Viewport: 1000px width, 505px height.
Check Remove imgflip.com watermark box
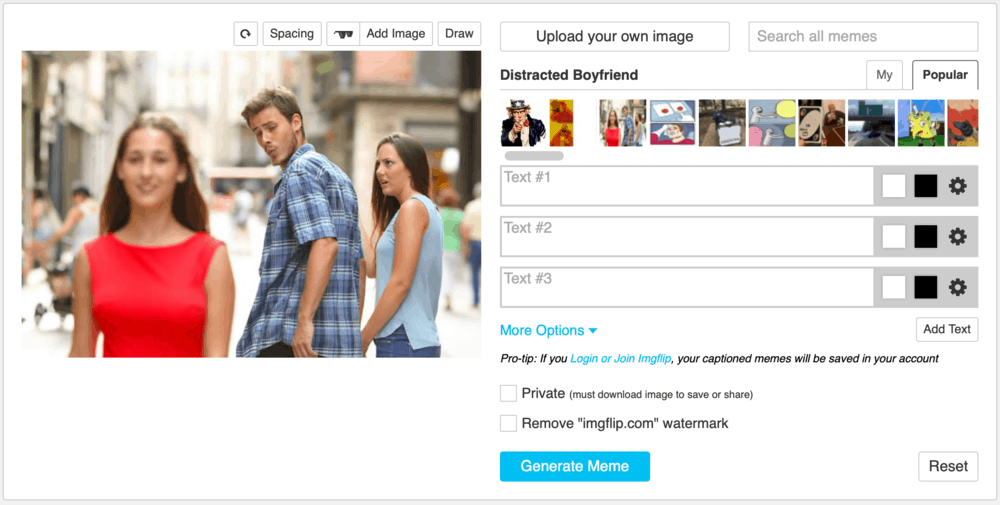click(509, 423)
